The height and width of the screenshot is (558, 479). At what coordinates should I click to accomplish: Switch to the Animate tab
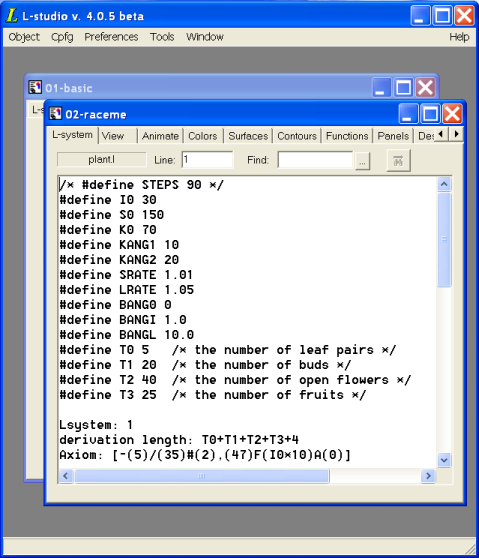(160, 136)
